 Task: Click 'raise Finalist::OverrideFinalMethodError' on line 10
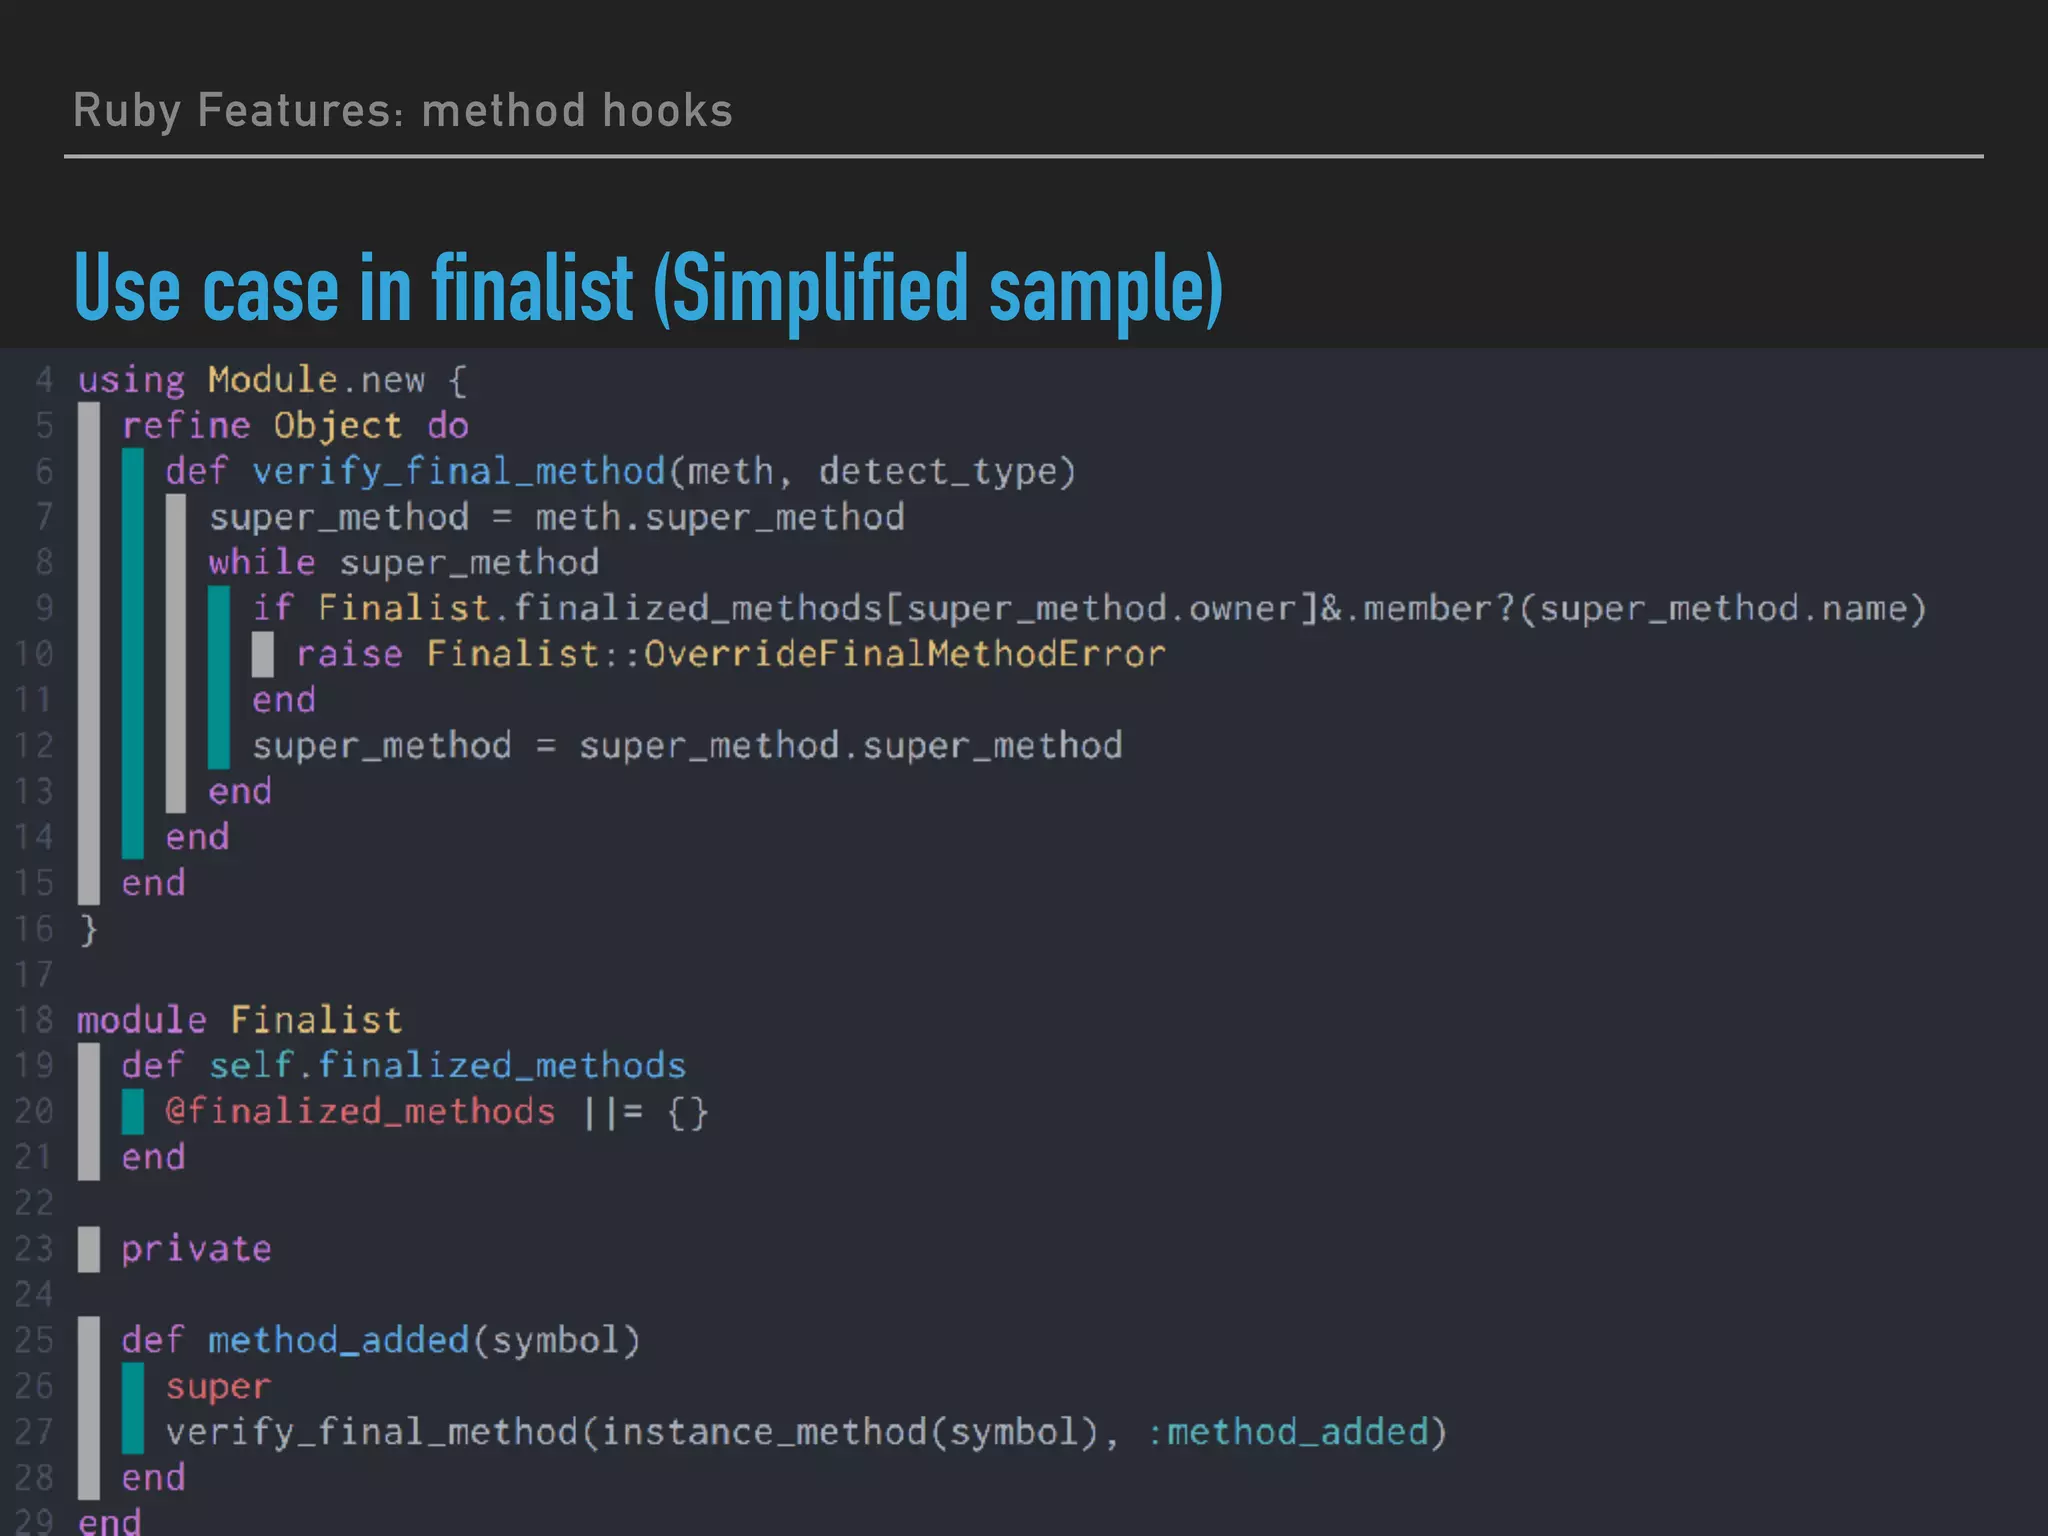tap(730, 654)
